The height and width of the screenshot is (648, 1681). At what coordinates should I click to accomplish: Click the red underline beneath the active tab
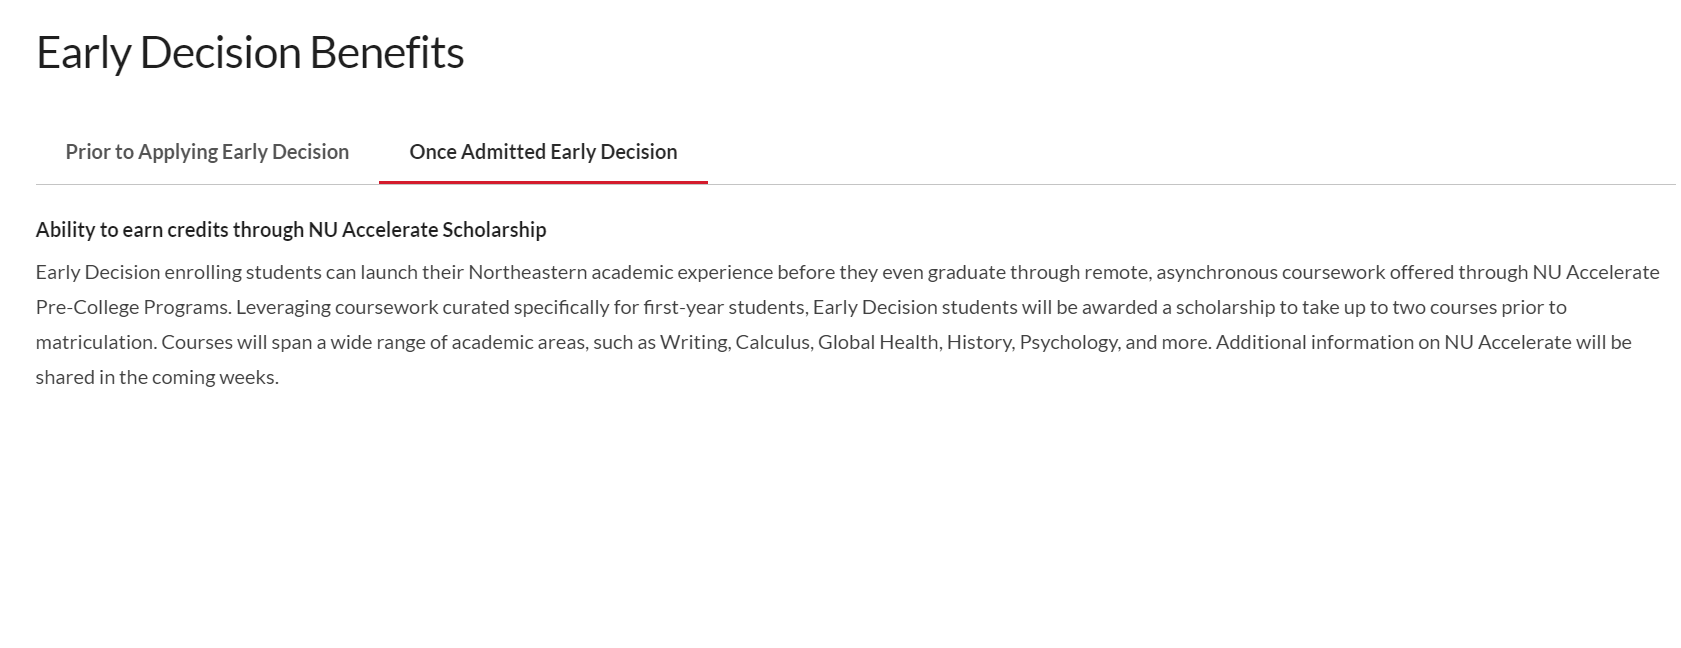point(543,183)
